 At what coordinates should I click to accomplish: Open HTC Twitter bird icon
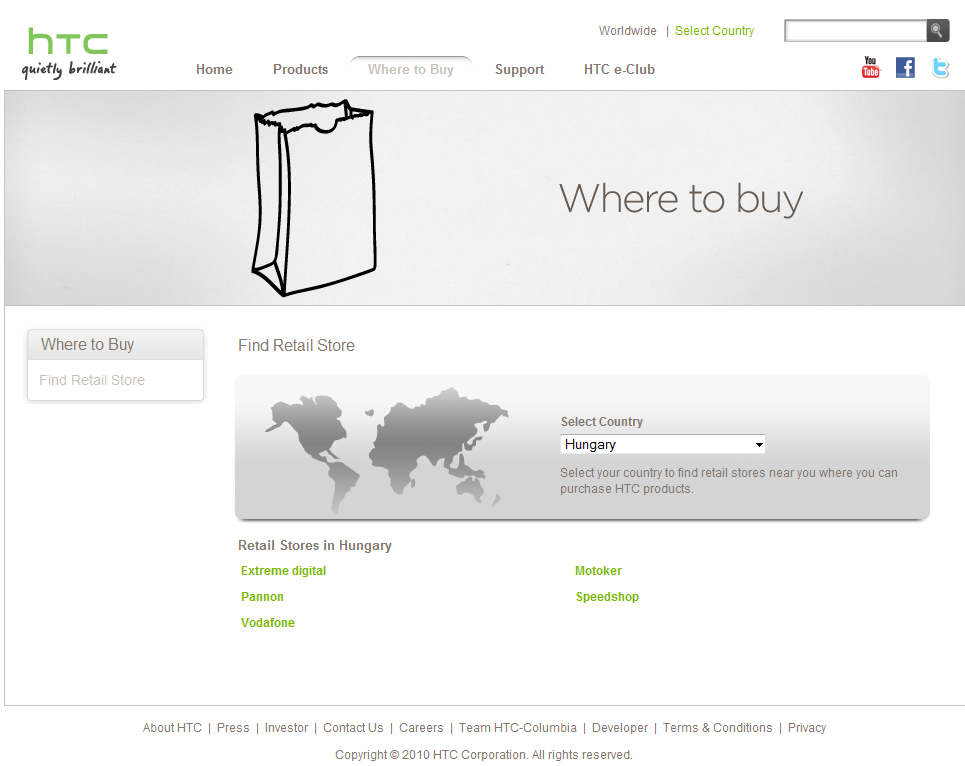coord(940,67)
